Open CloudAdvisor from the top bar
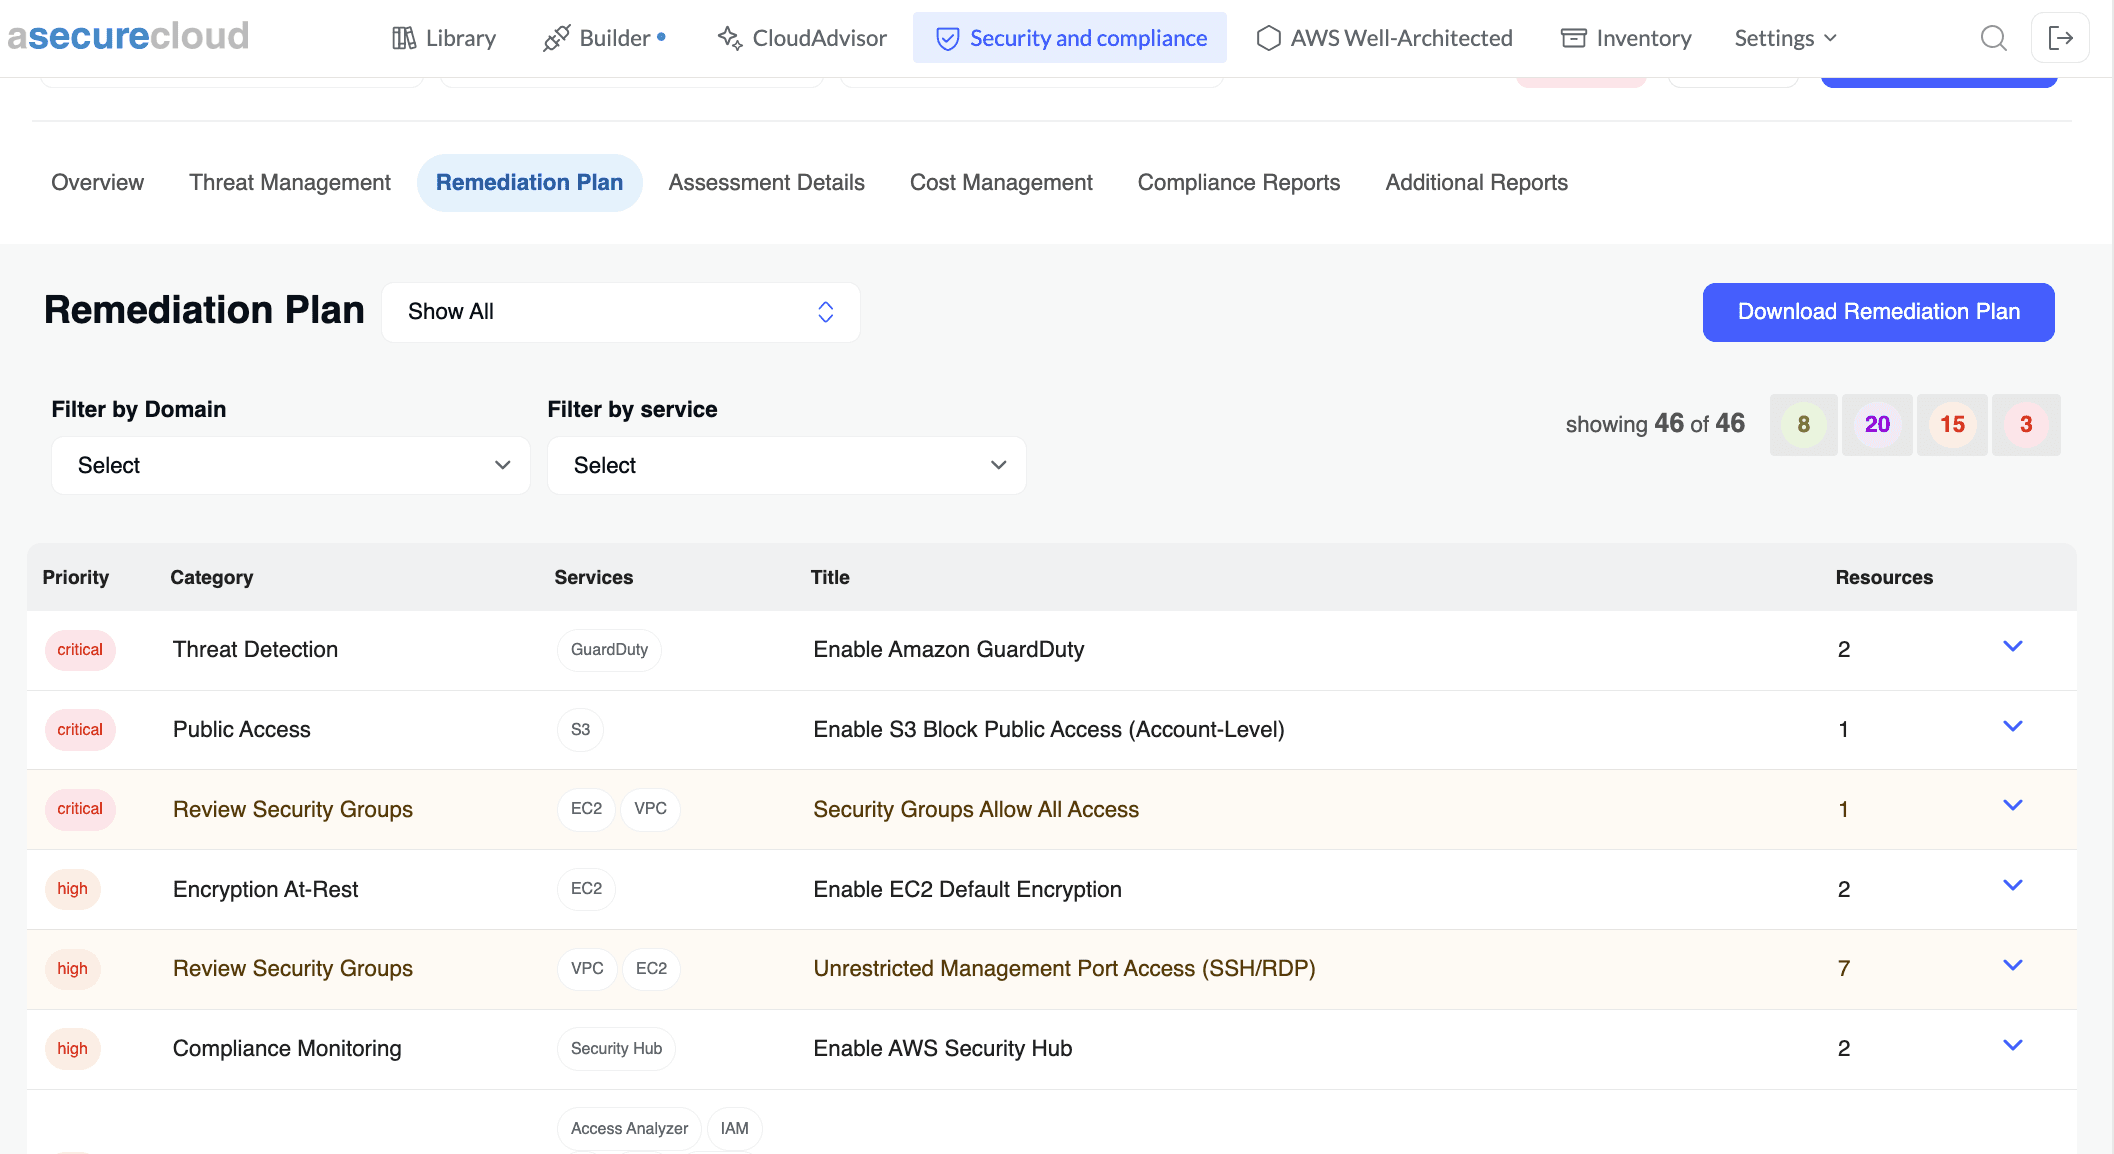The height and width of the screenshot is (1154, 2114). (802, 38)
